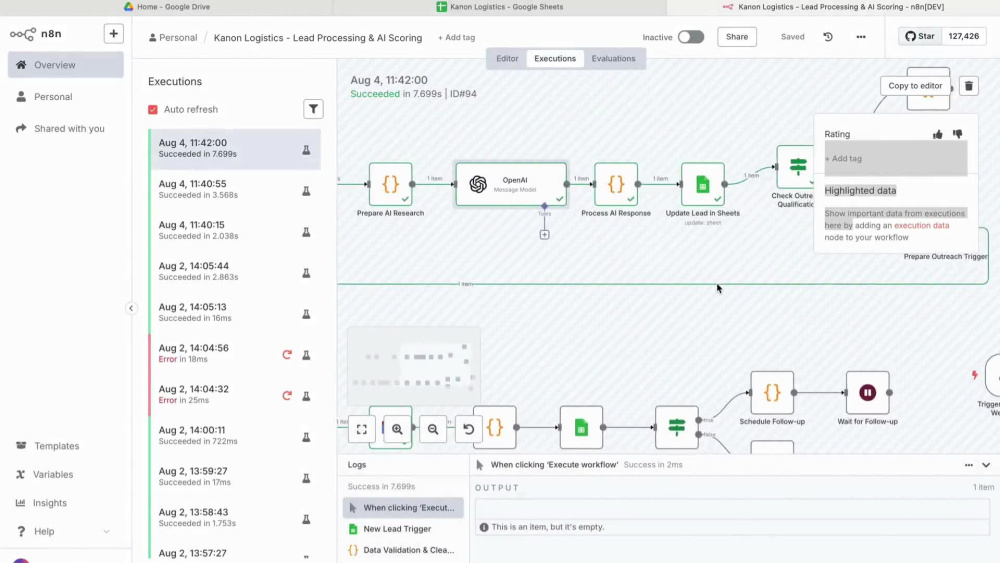Open logs panel three-dots menu

[x=969, y=465]
